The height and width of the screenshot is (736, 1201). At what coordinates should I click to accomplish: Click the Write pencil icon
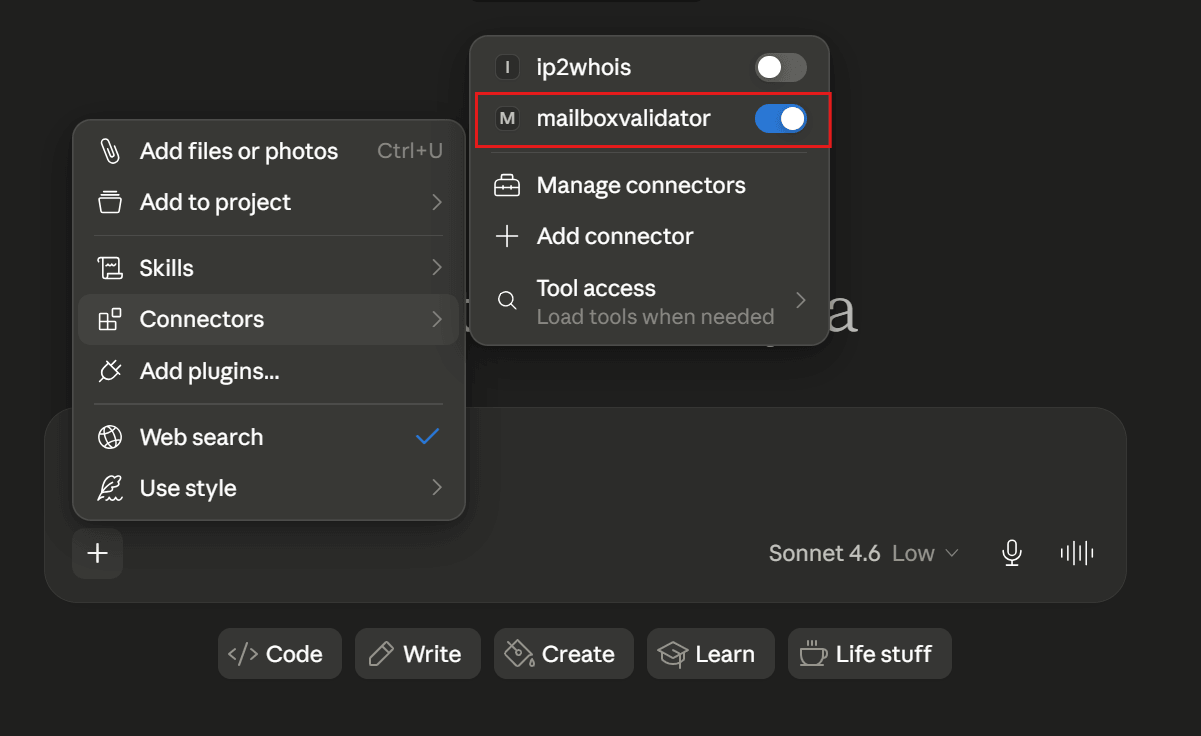381,654
